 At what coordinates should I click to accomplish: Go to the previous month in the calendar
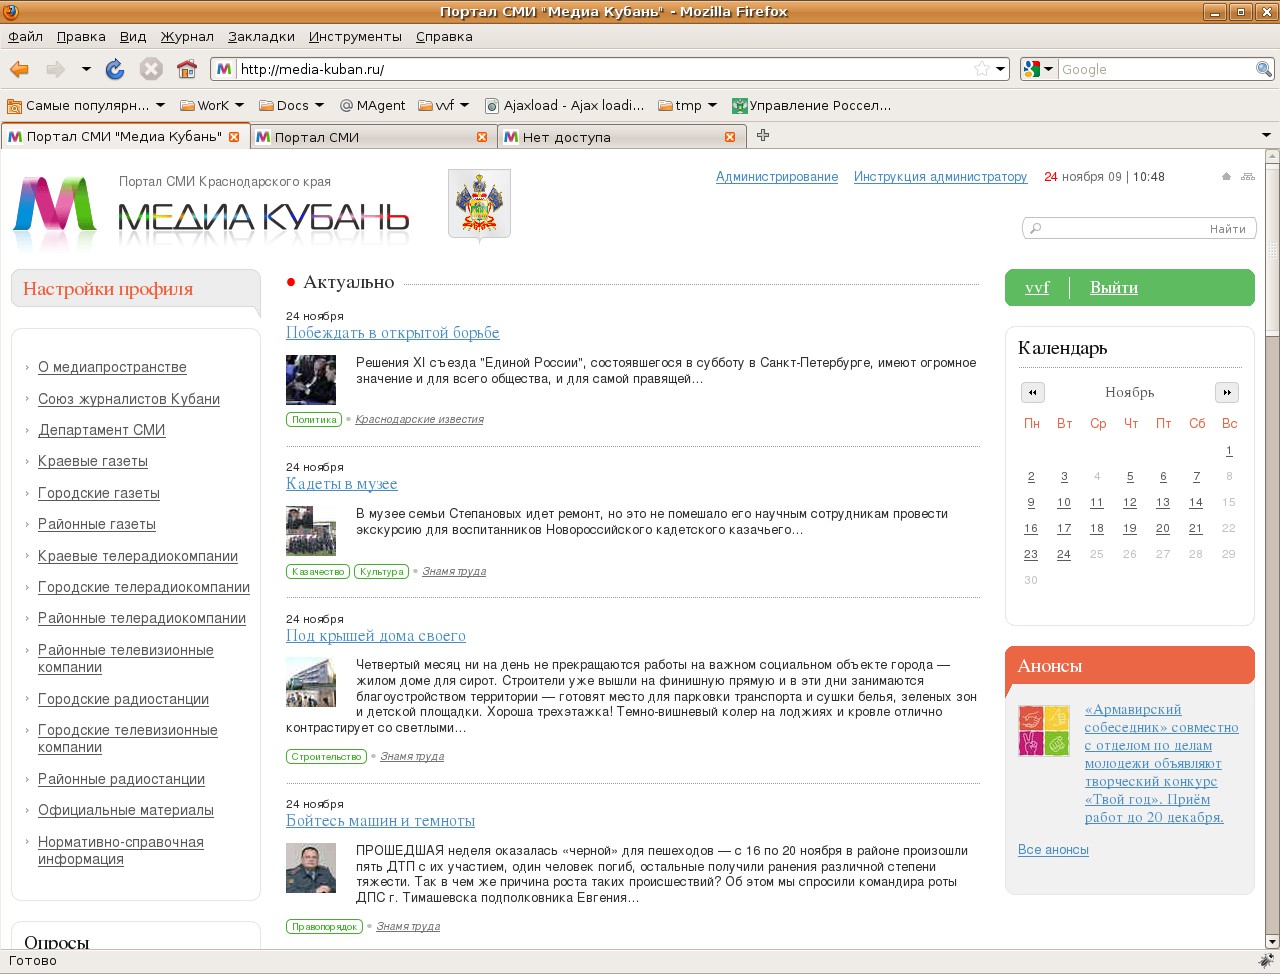tap(1033, 392)
